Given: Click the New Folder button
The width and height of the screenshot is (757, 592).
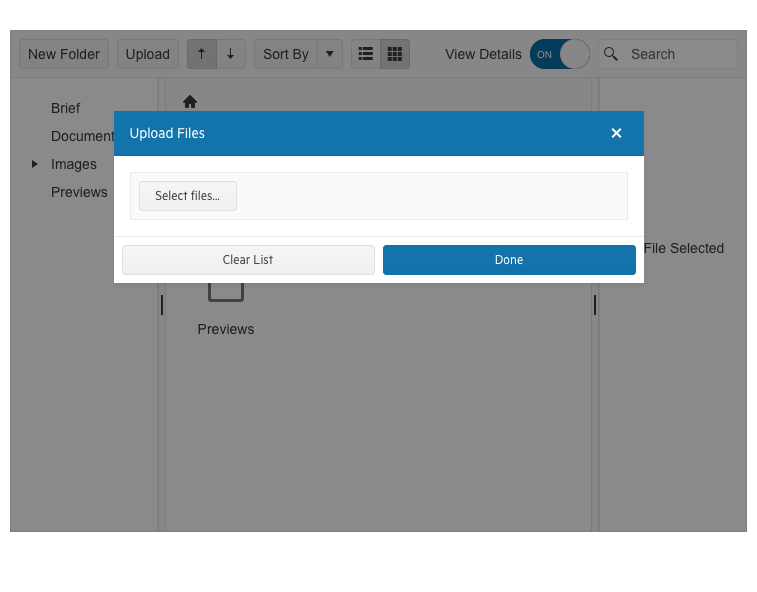Looking at the screenshot, I should coord(64,54).
